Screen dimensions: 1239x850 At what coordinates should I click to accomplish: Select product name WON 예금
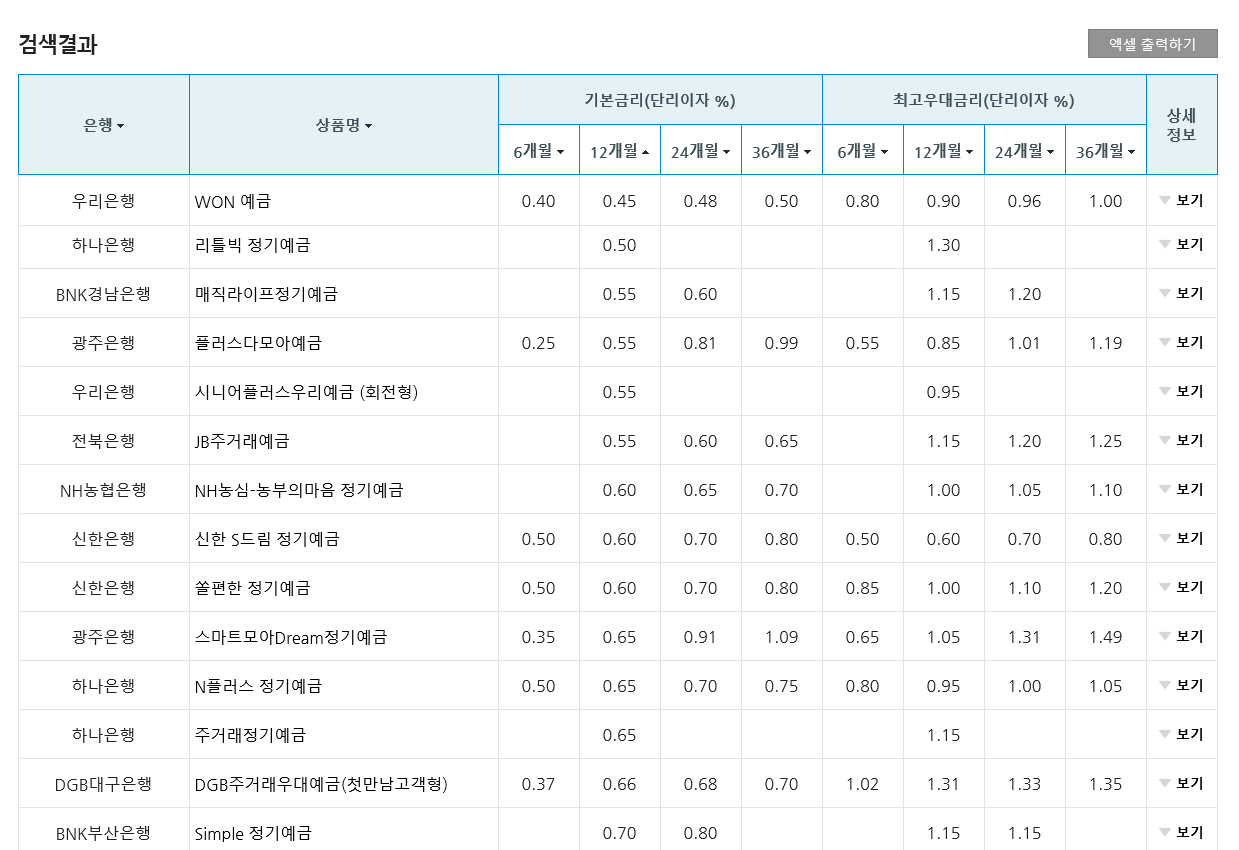coord(232,201)
